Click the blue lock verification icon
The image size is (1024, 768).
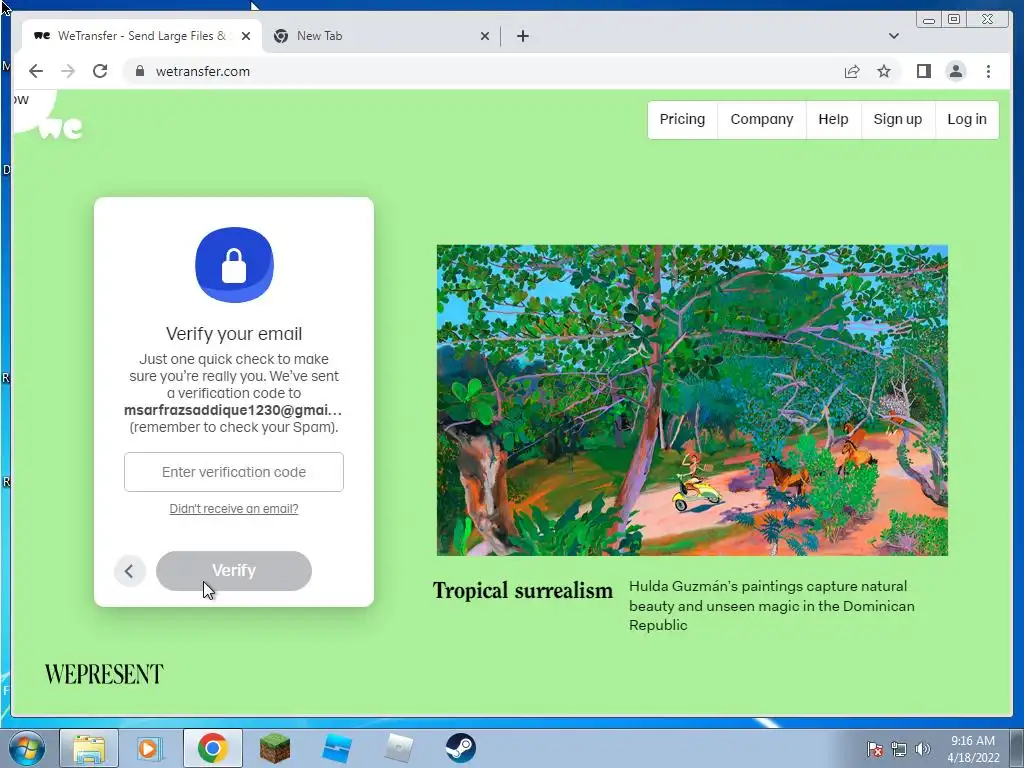[x=234, y=264]
